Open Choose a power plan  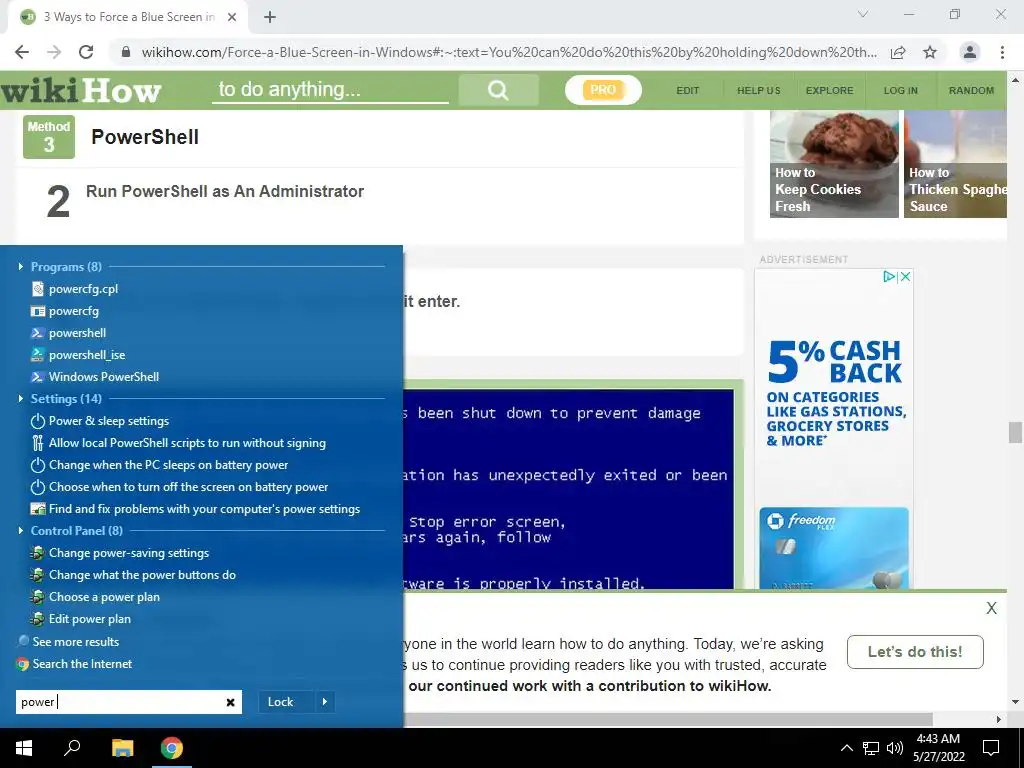pos(95,597)
